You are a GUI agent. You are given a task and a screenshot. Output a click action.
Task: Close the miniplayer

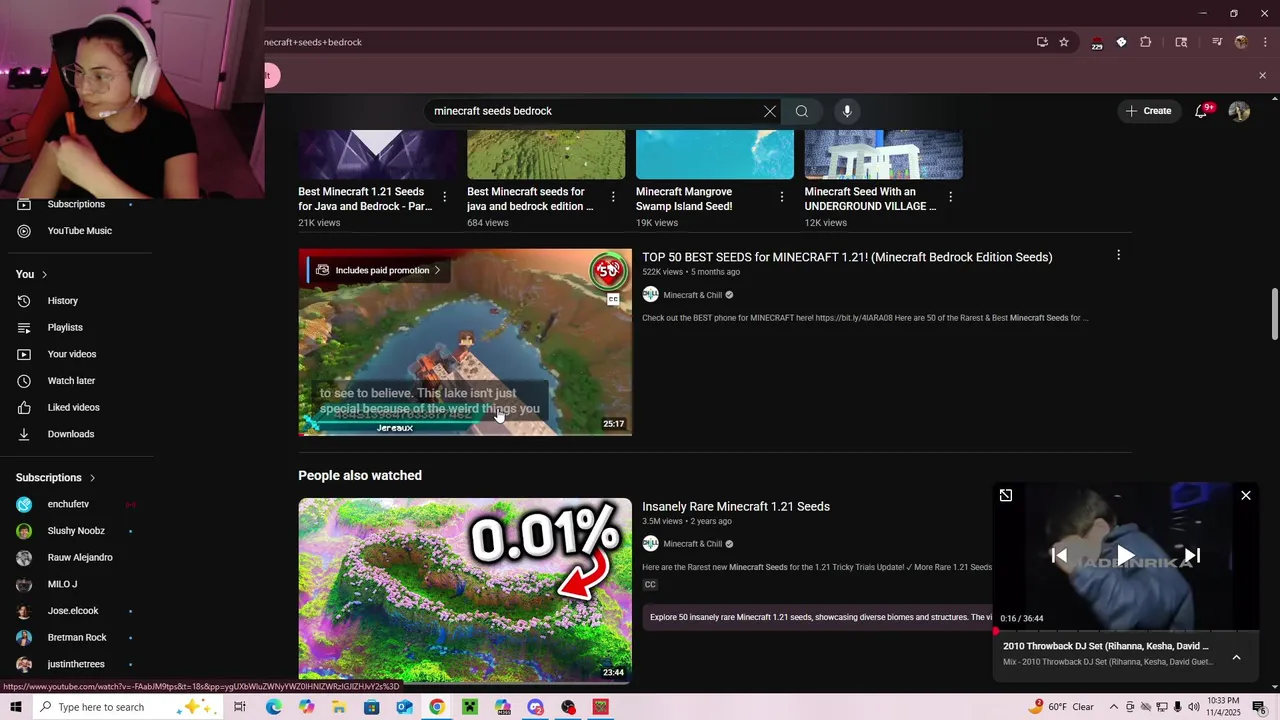tap(1246, 495)
